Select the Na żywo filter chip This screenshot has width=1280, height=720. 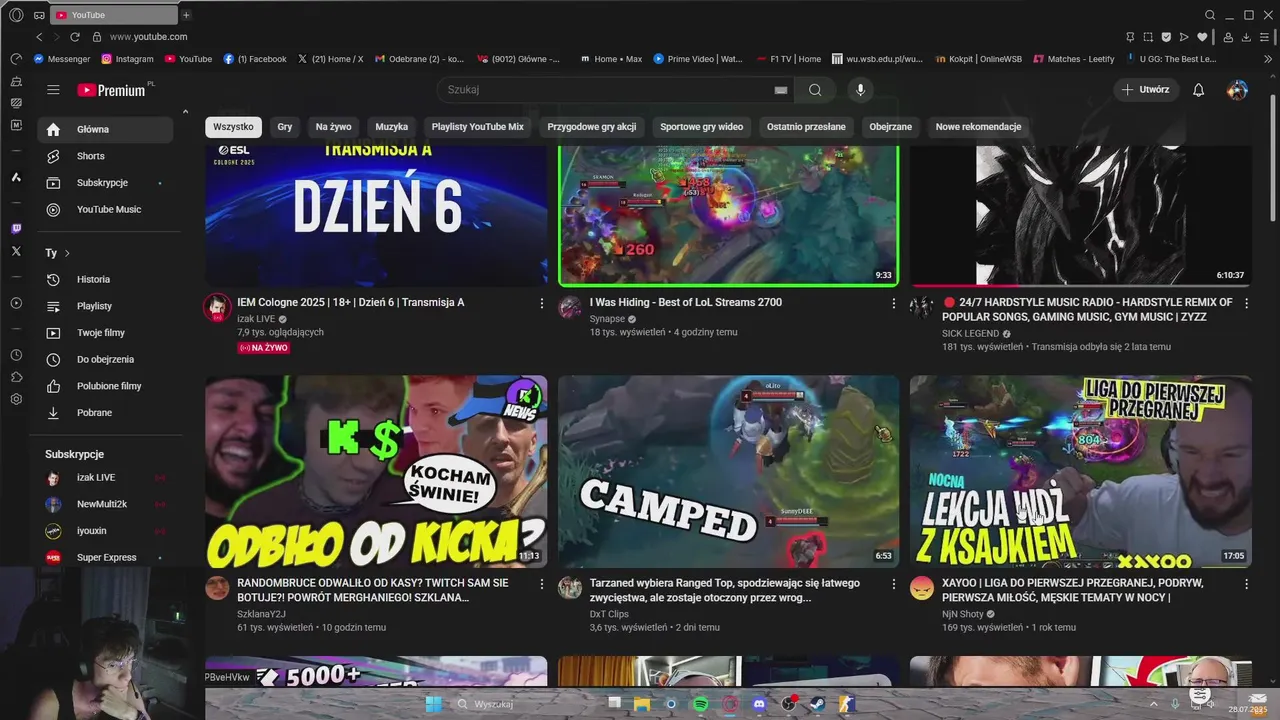333,127
